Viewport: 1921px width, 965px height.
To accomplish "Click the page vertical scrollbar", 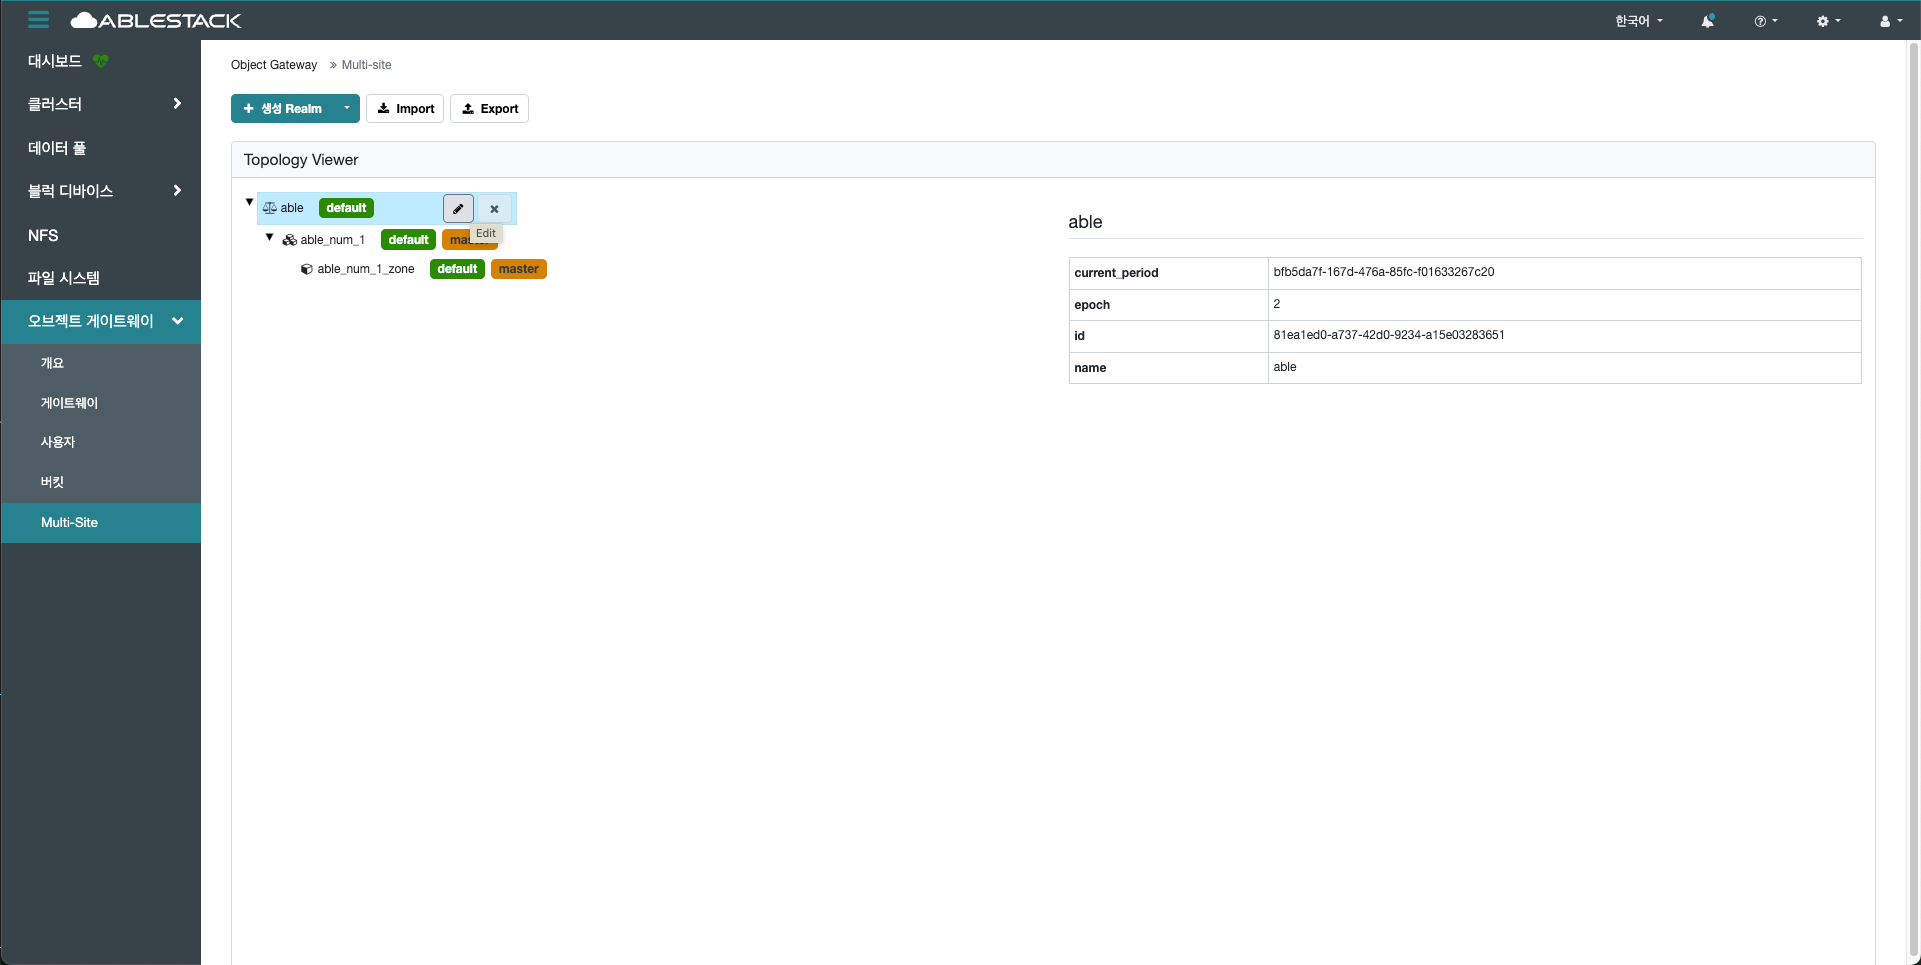I will tap(1913, 500).
